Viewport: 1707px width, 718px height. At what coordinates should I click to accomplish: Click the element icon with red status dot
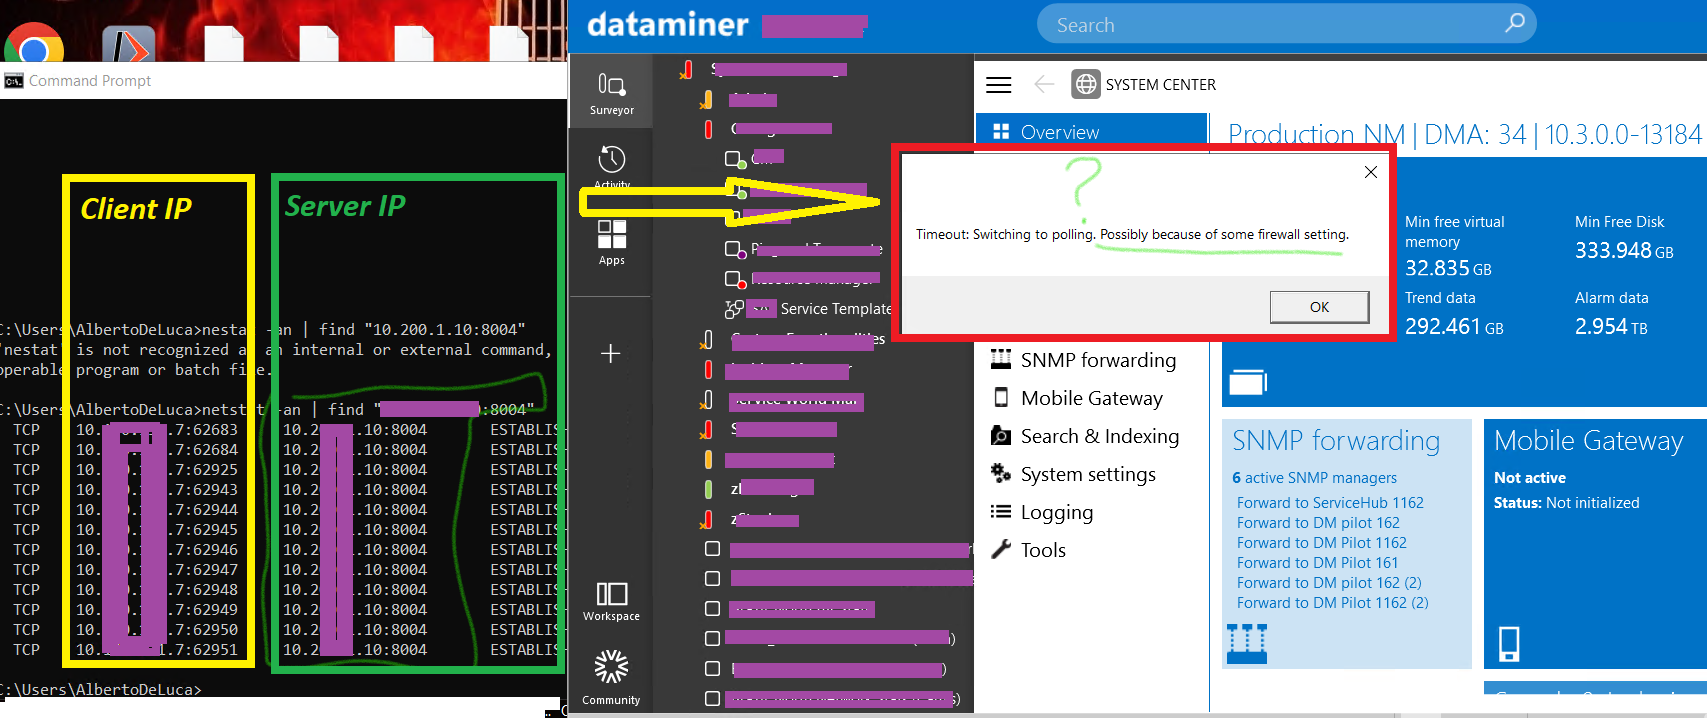pos(734,279)
